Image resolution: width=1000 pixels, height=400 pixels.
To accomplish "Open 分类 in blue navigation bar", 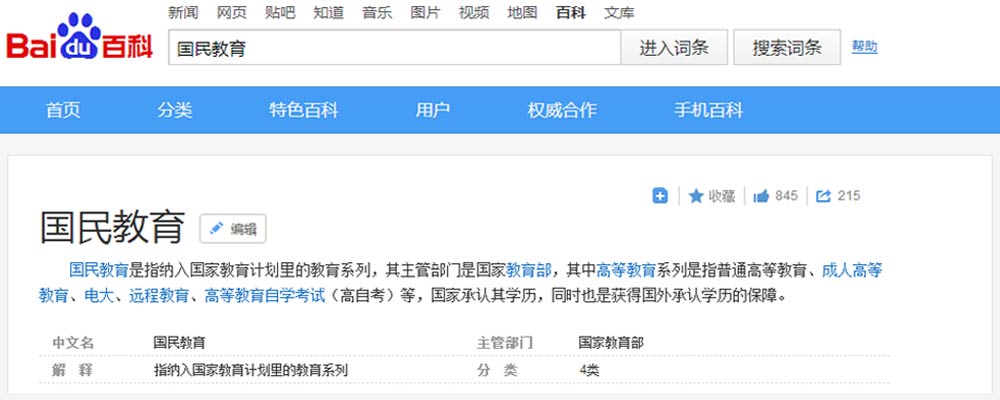I will (175, 110).
